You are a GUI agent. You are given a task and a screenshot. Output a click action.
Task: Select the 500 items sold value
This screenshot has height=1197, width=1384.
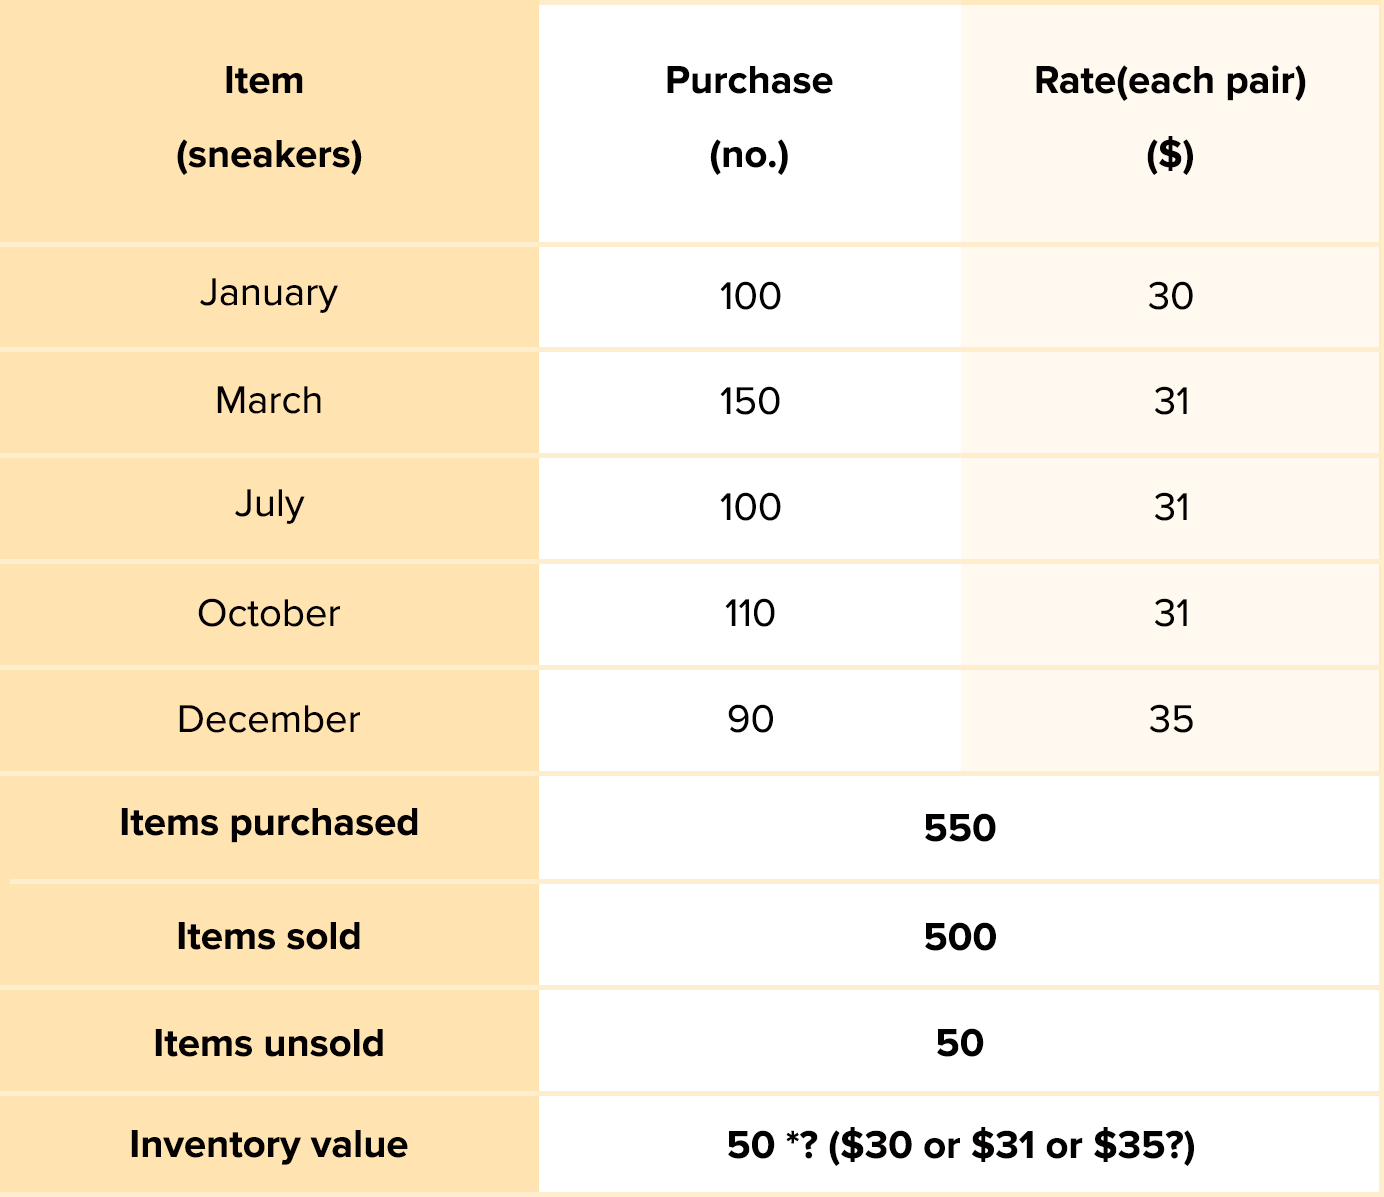click(x=960, y=937)
